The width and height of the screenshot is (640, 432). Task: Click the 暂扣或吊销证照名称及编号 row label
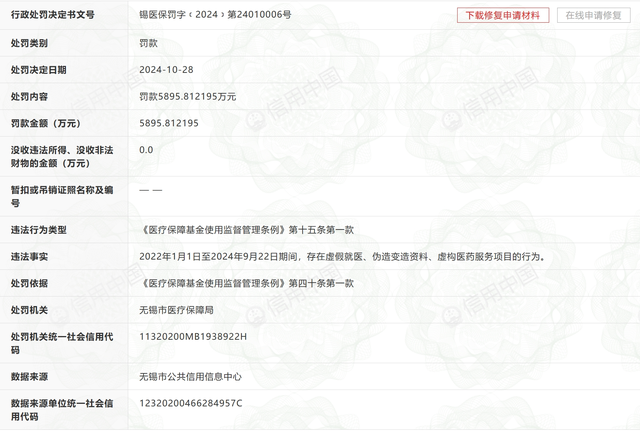tap(62, 196)
